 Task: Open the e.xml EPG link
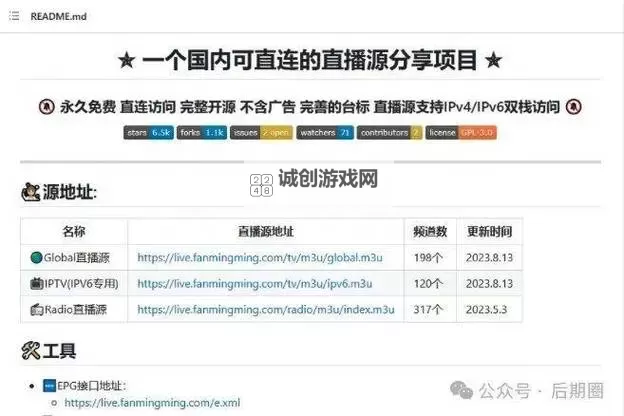tap(152, 402)
